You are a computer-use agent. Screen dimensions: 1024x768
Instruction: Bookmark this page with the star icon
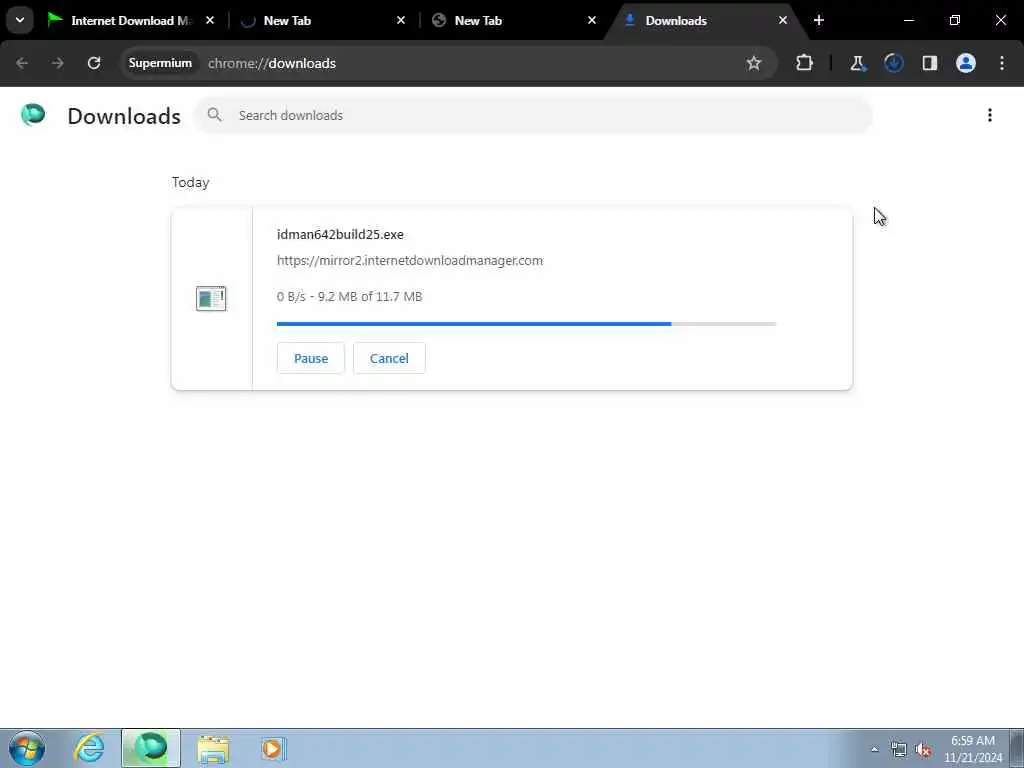(x=754, y=63)
